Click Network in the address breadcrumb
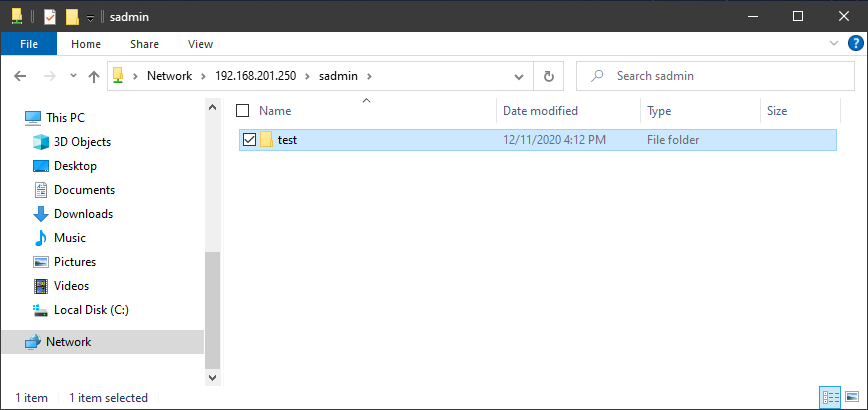 [x=169, y=76]
